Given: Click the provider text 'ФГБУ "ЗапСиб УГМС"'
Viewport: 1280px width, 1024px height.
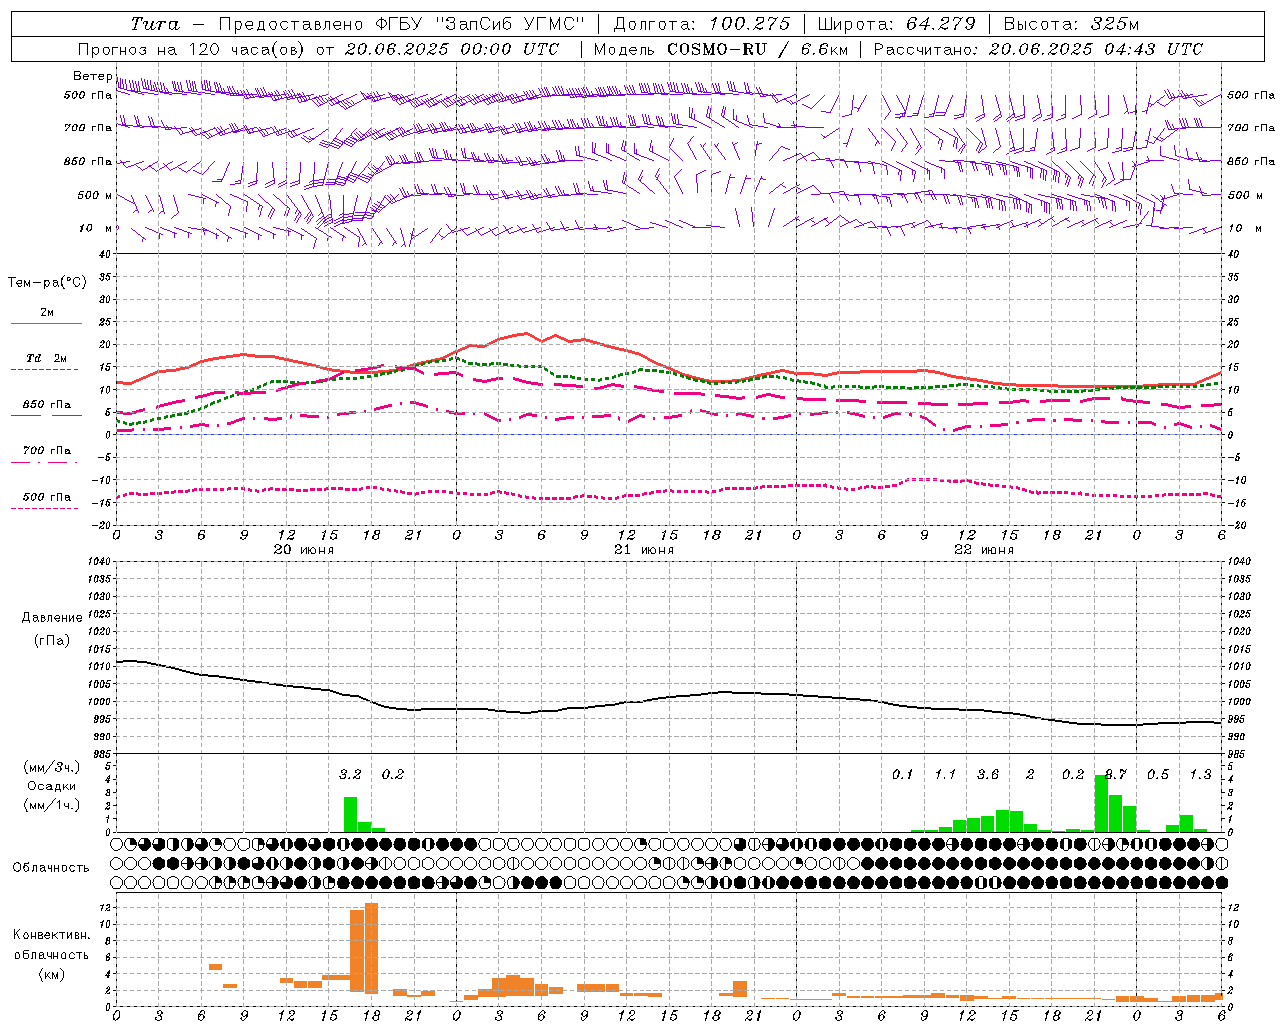Looking at the screenshot, I should click(479, 24).
